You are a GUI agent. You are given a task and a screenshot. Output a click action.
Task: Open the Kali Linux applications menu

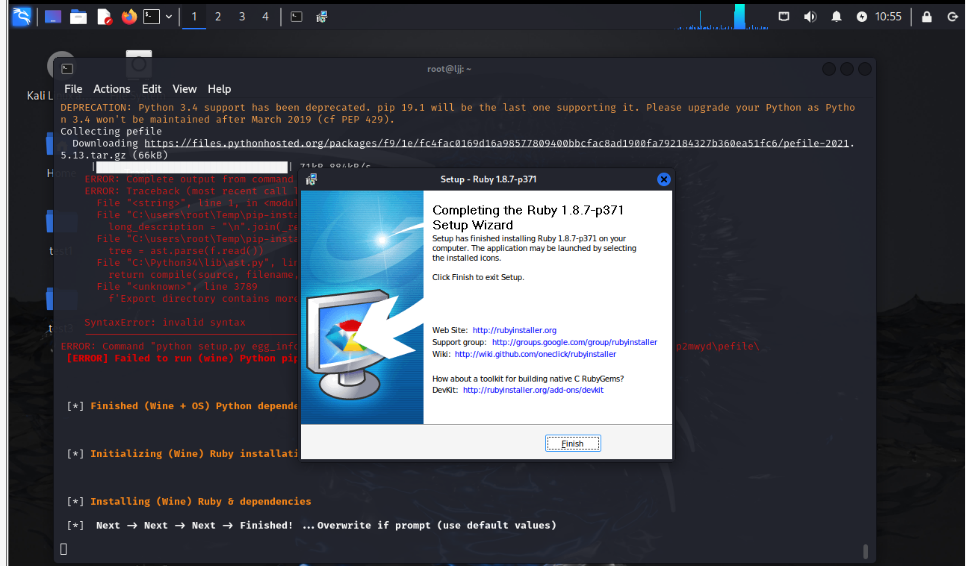21,16
